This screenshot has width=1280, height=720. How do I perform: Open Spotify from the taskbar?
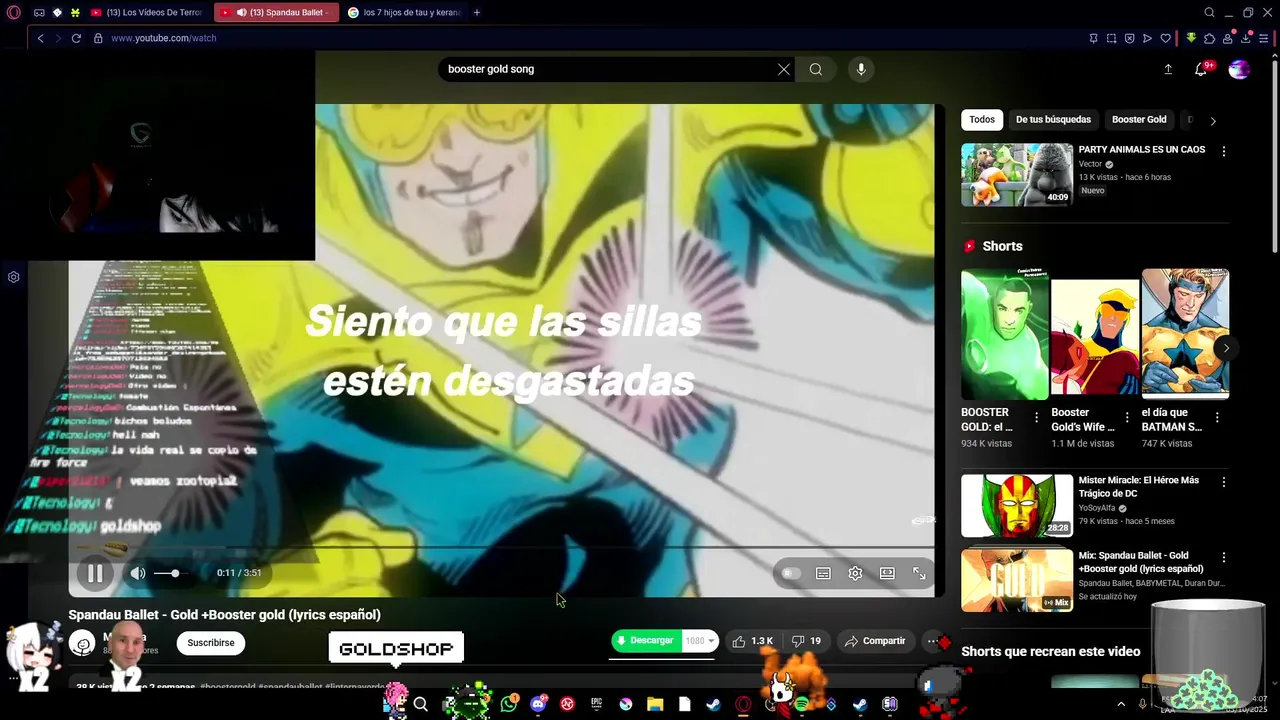click(x=801, y=704)
